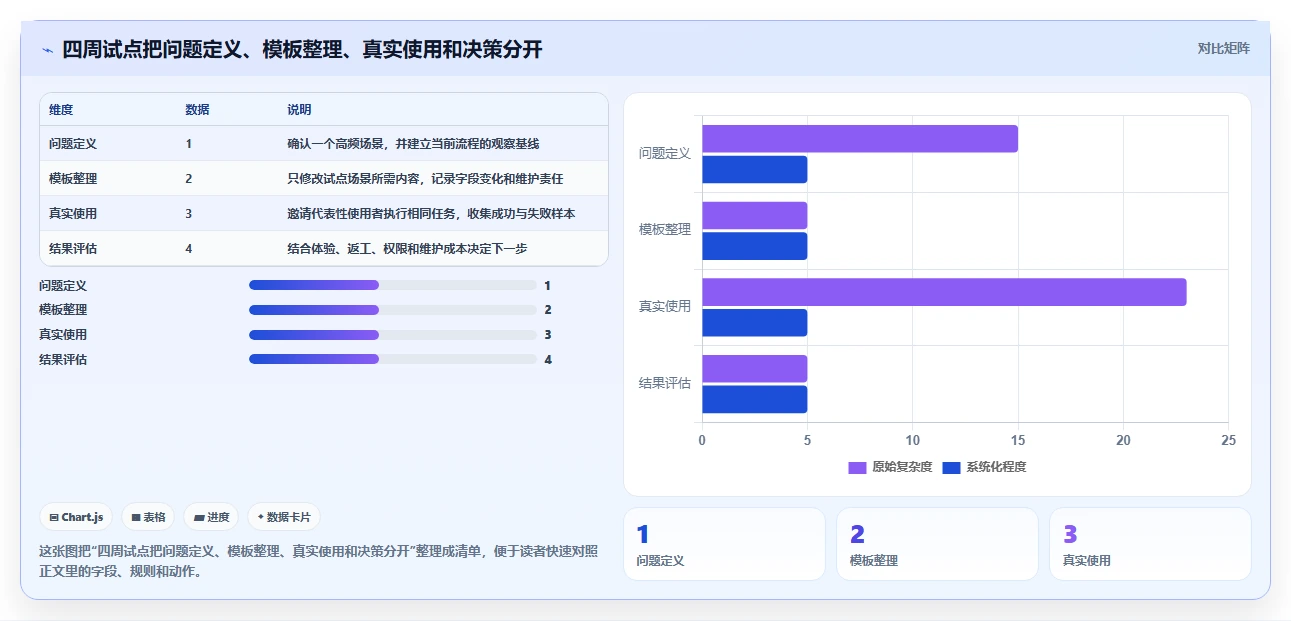
Task: Open the data card numbered 3 真实使用
Action: 1150,544
